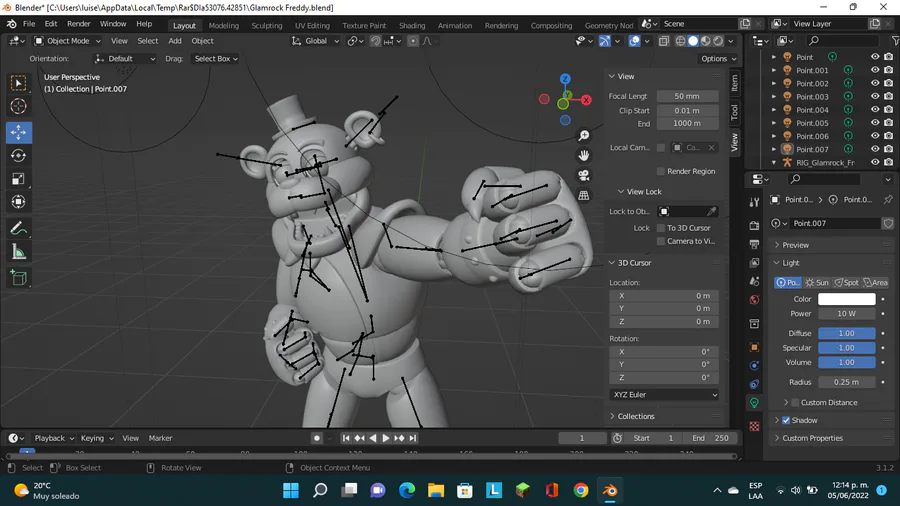Enable the Render Region checkbox
Screen dimensions: 900x506
pyautogui.click(x=661, y=172)
